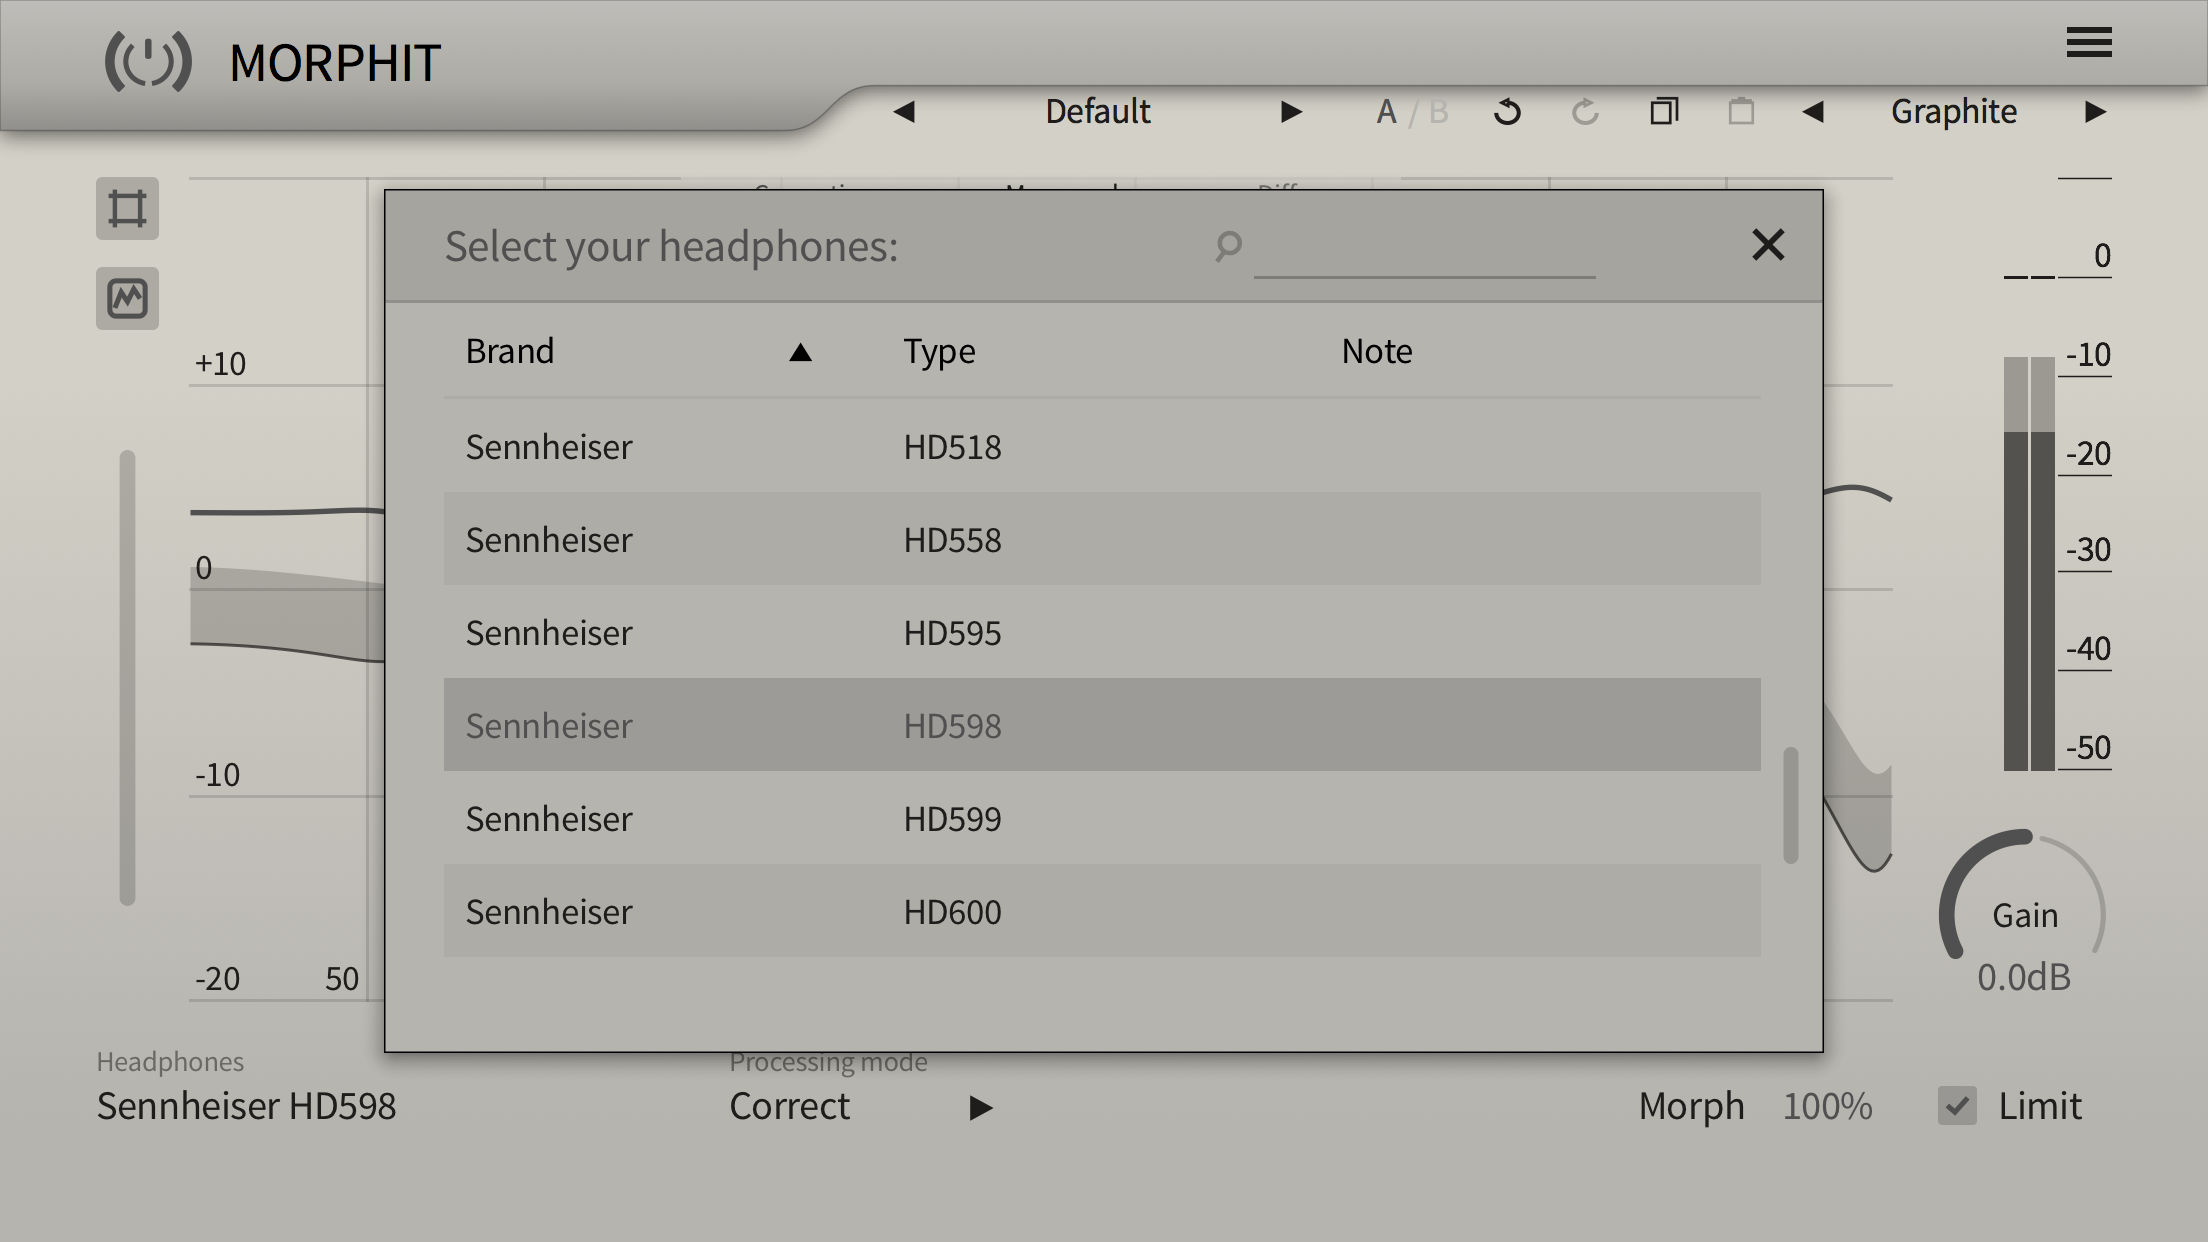Open the hamburger menu icon
Viewport: 2208px width, 1242px height.
[2088, 43]
